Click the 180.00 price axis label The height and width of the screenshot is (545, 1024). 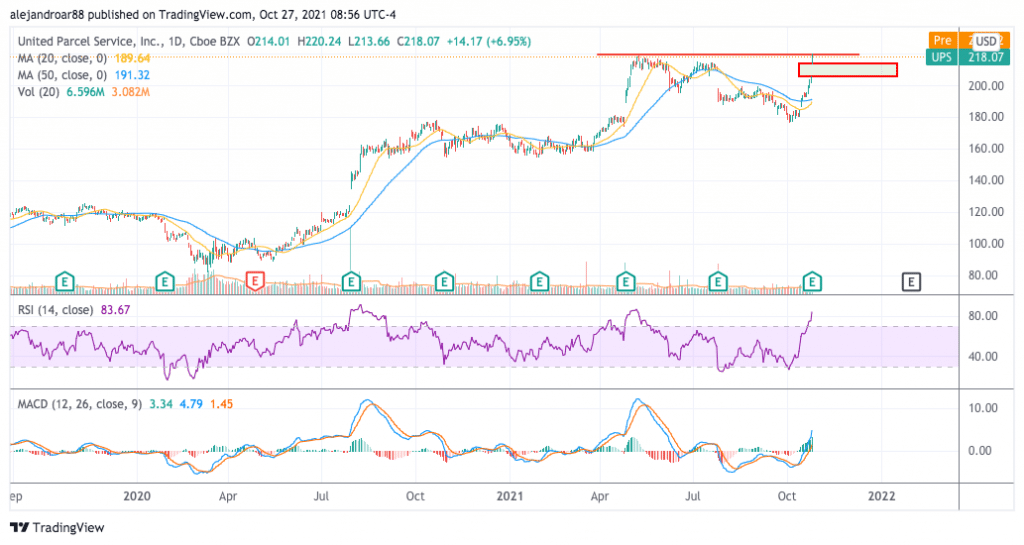tap(986, 117)
